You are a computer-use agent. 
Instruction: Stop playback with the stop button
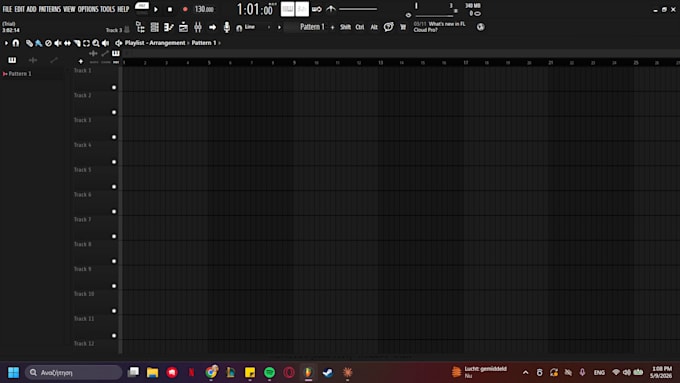pos(170,9)
